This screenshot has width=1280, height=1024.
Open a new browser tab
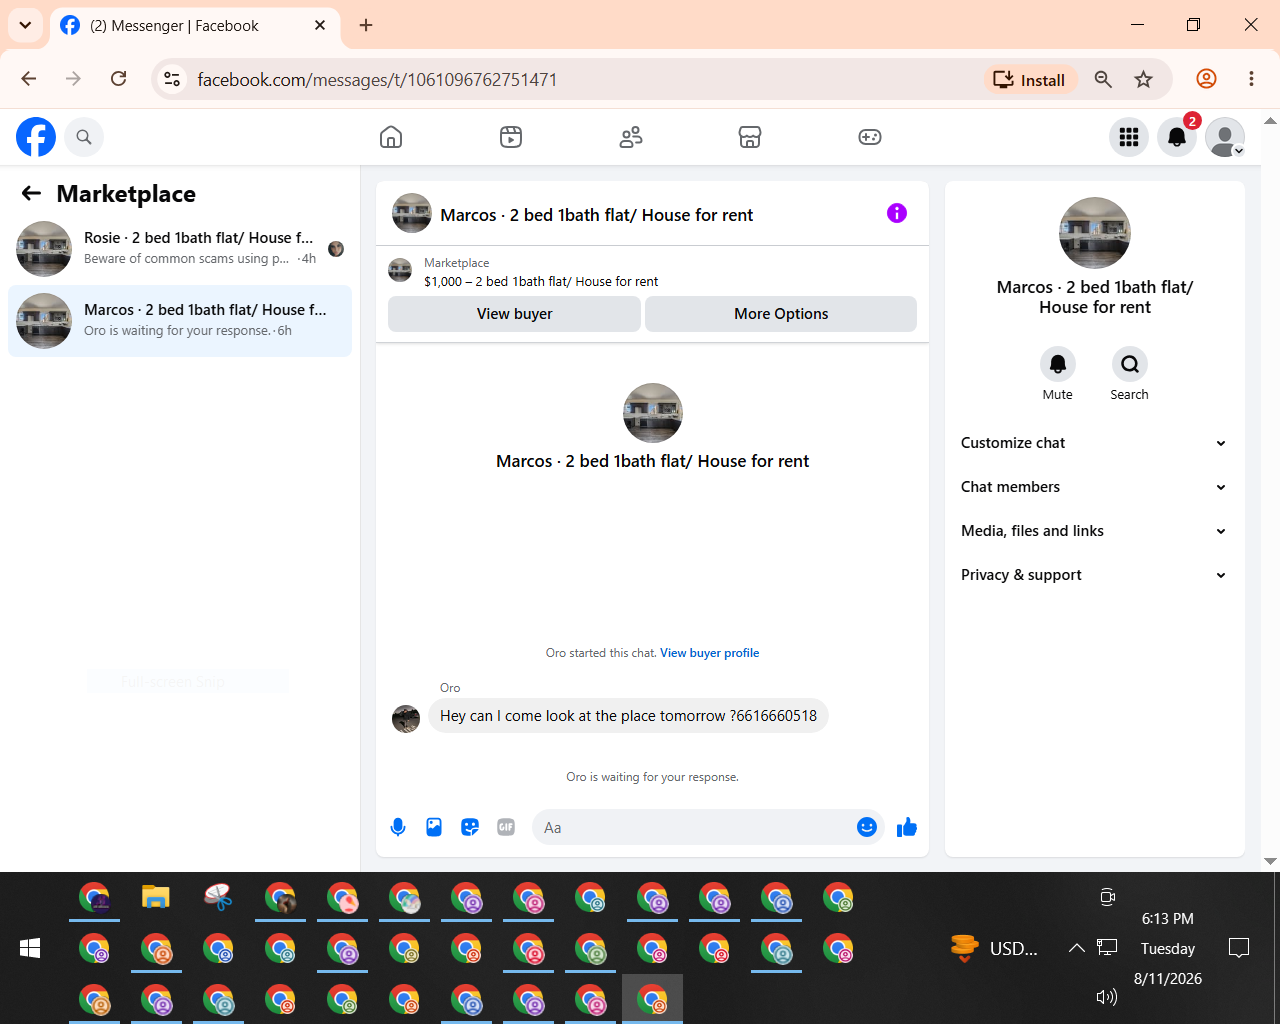tap(366, 25)
